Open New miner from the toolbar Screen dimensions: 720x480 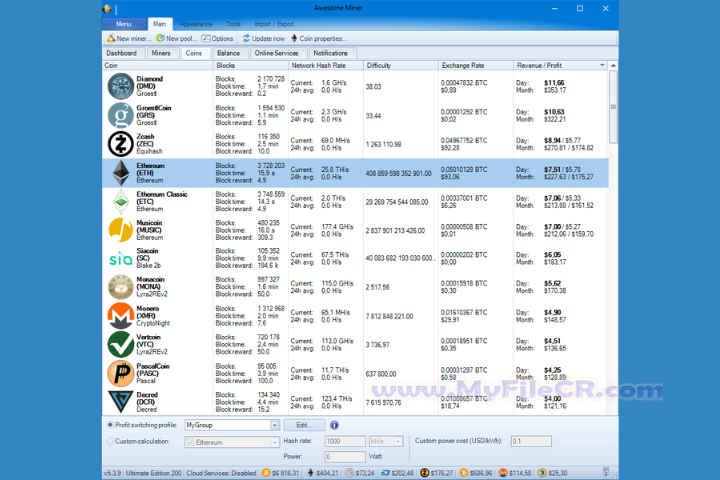(x=129, y=39)
